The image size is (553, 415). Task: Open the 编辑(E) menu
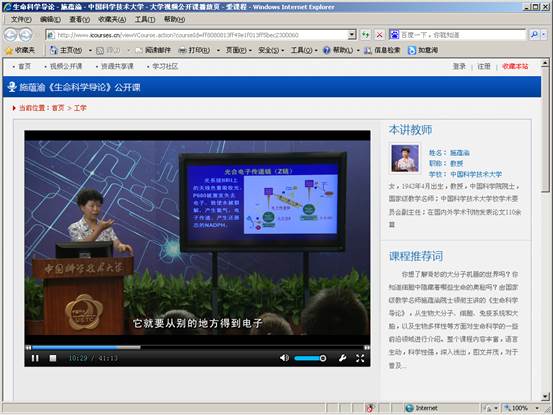tap(50, 19)
